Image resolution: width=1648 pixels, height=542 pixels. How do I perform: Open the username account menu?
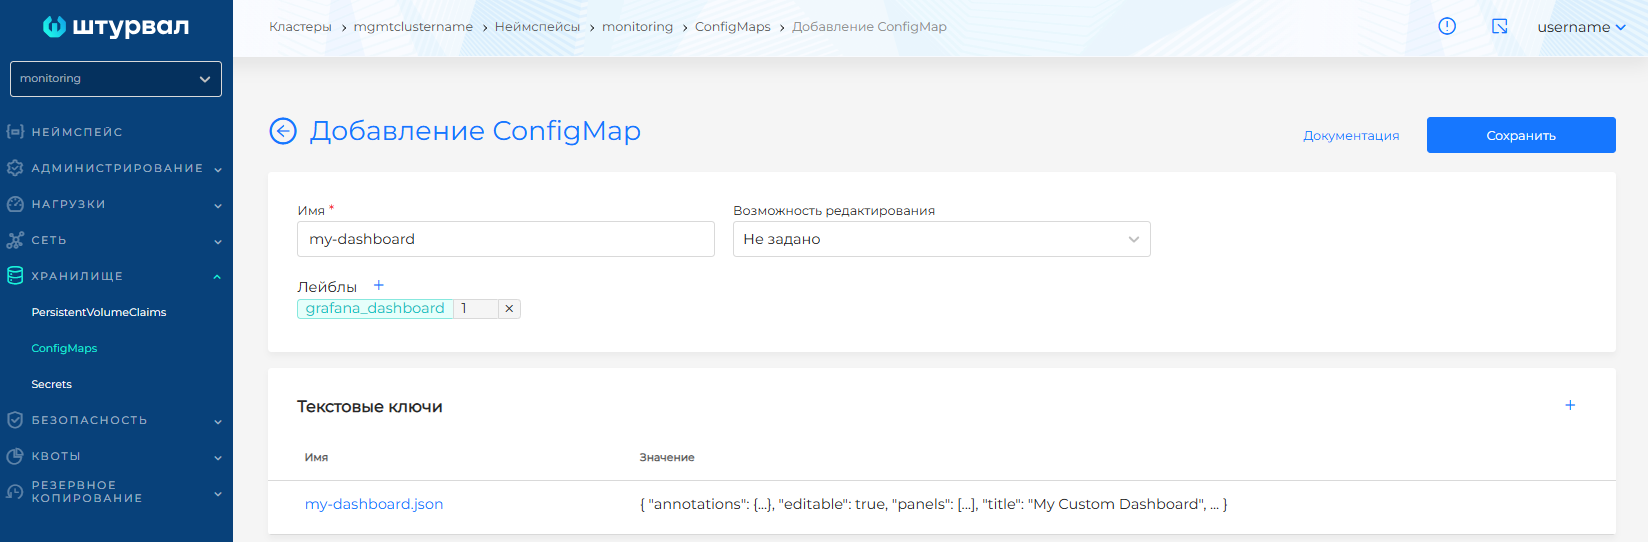tap(1581, 27)
